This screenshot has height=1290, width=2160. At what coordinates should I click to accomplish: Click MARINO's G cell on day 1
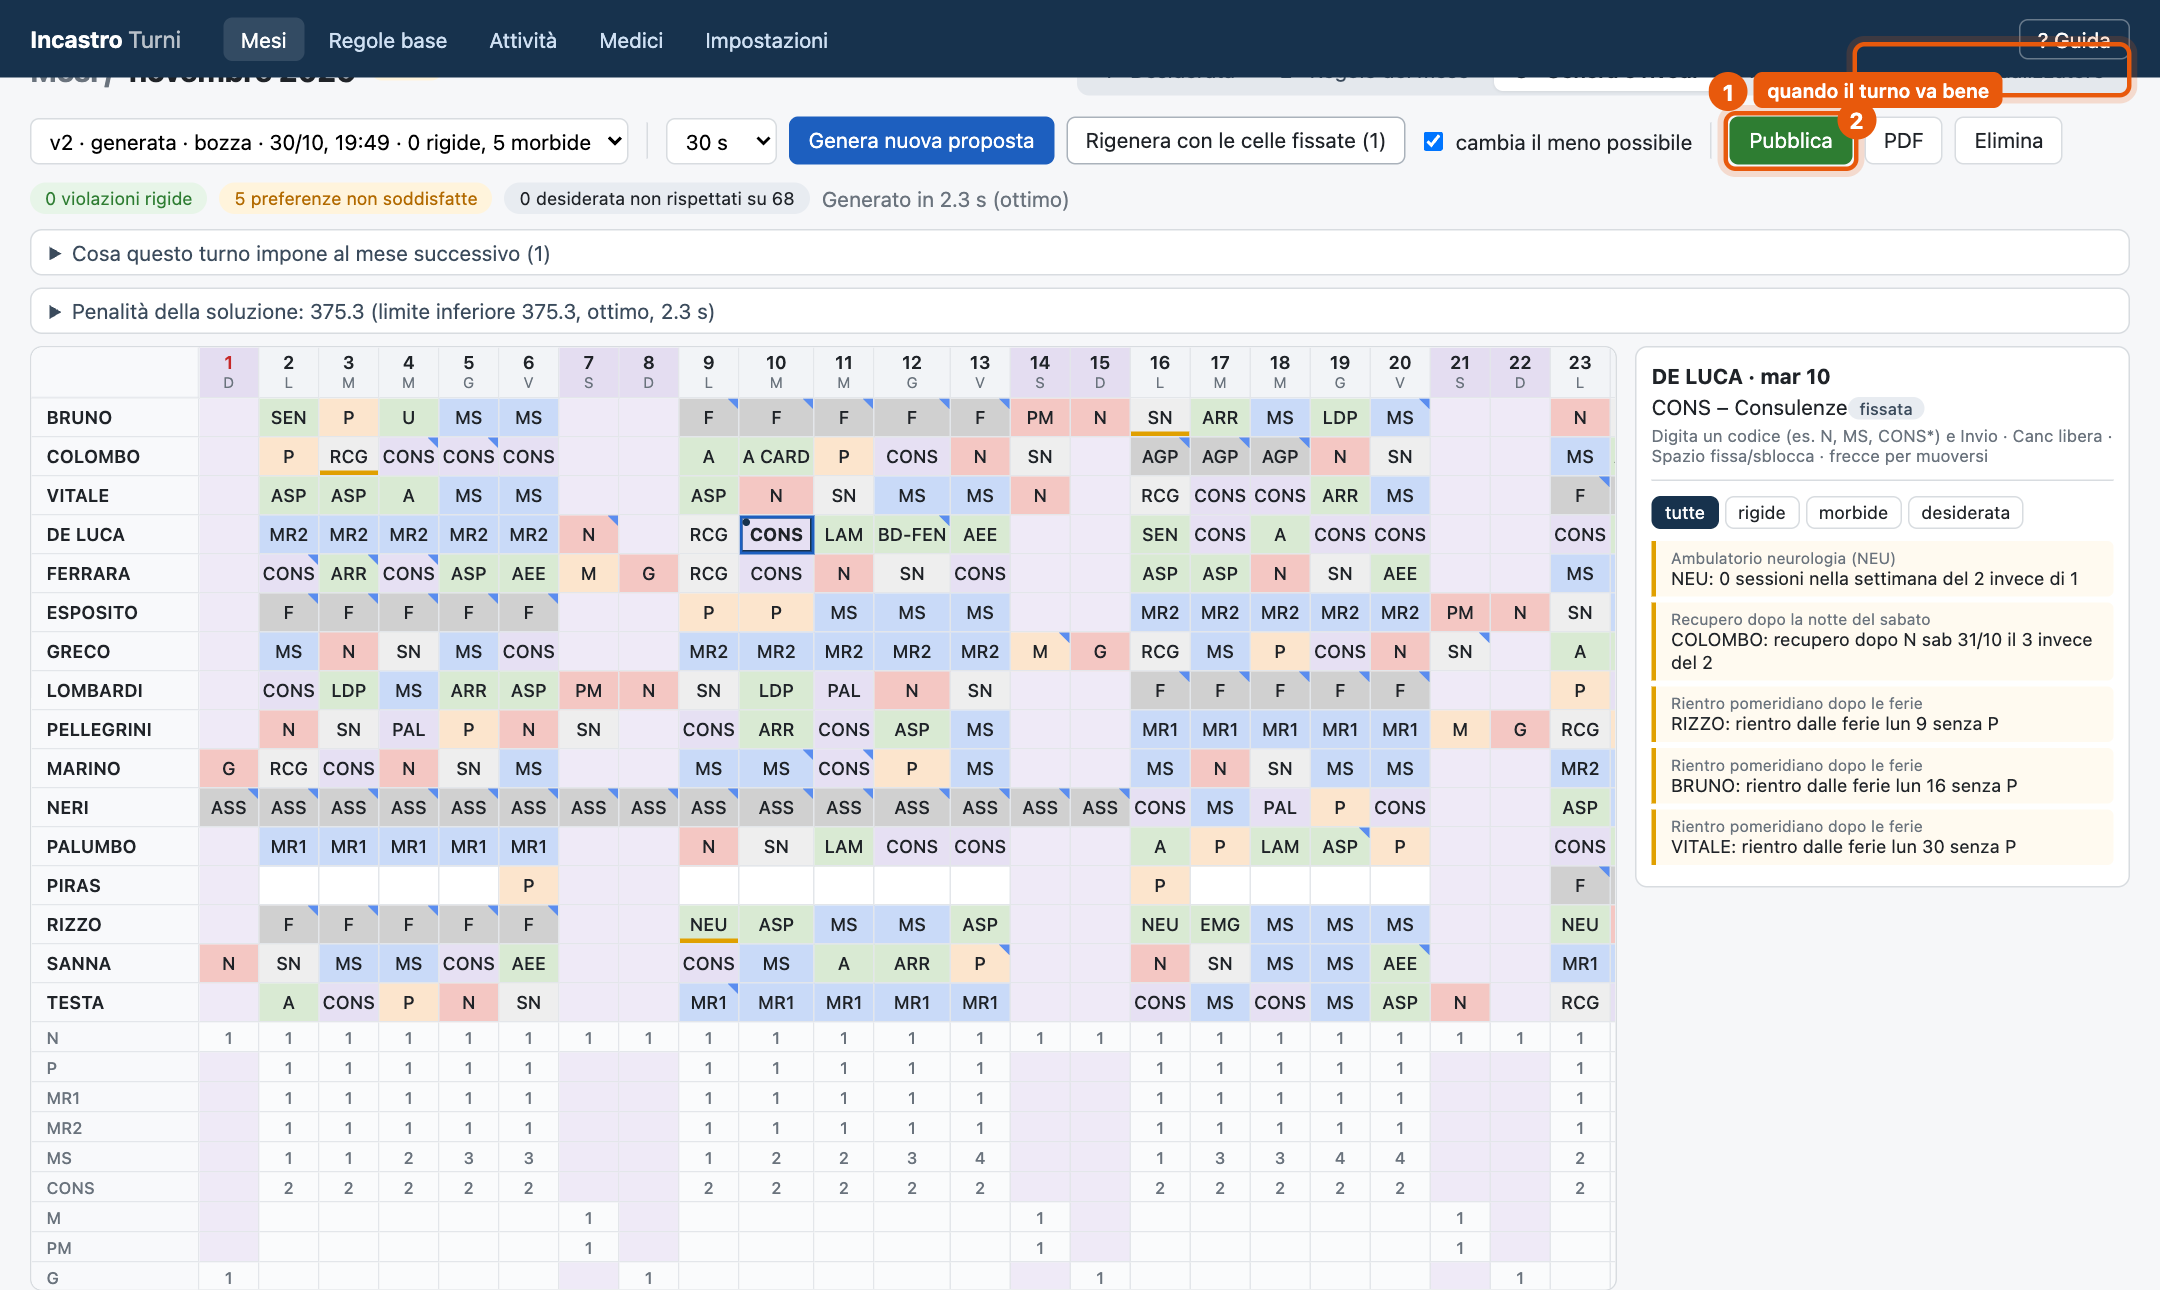228,769
